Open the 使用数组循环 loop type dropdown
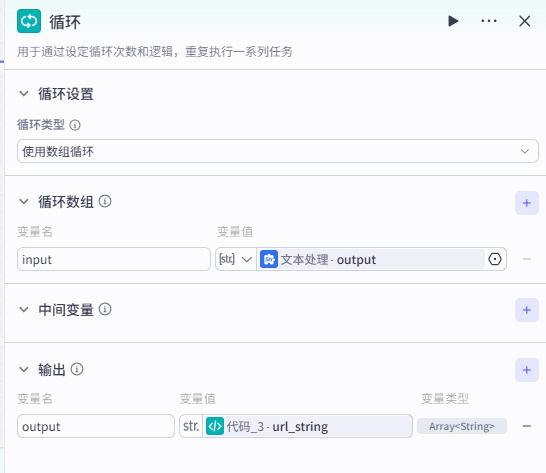 click(278, 151)
